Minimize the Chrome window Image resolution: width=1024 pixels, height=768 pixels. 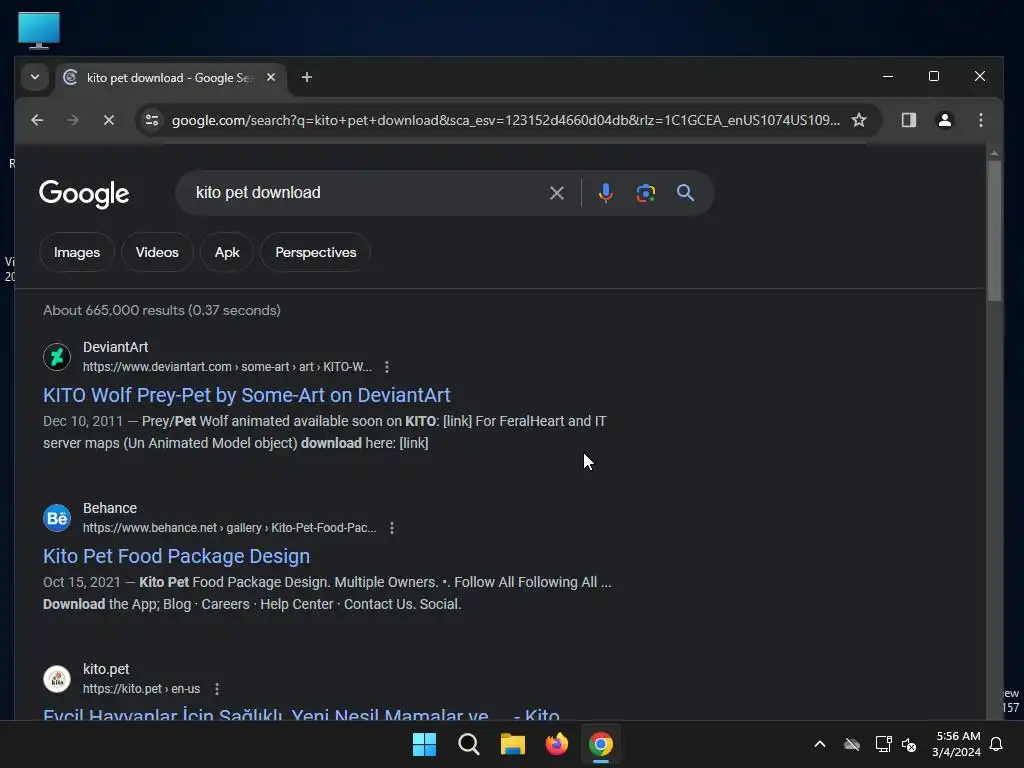pos(888,76)
